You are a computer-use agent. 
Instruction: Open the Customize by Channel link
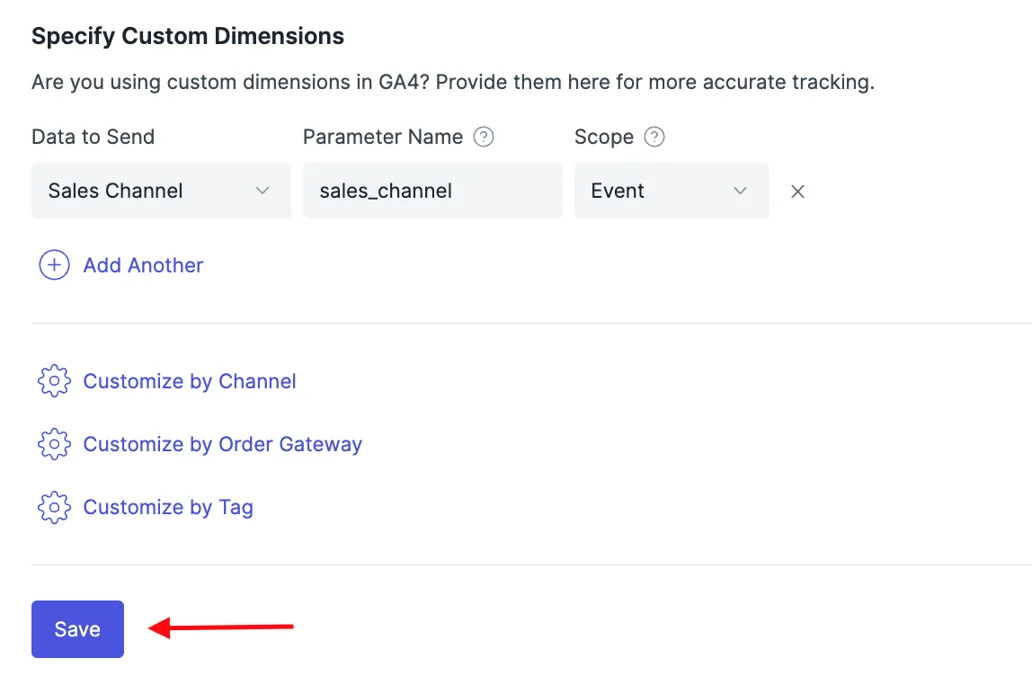(190, 381)
